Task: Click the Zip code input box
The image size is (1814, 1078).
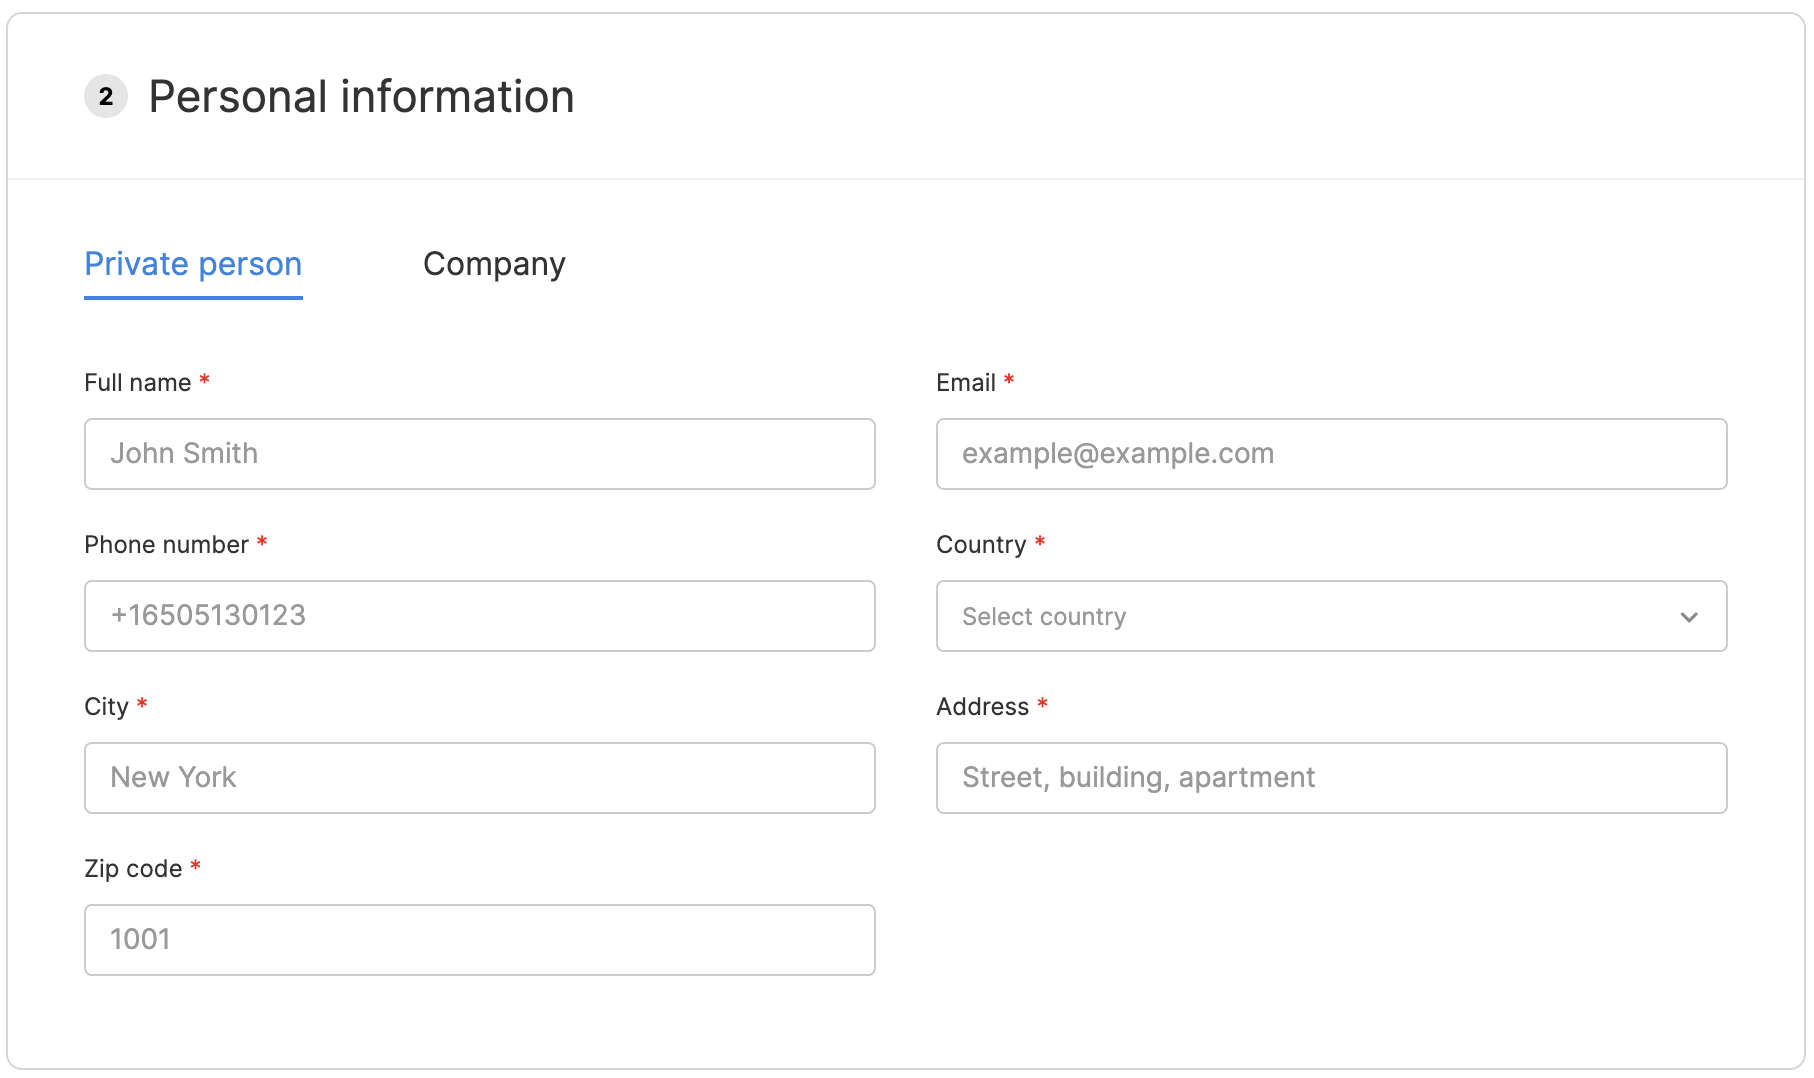Action: click(480, 940)
